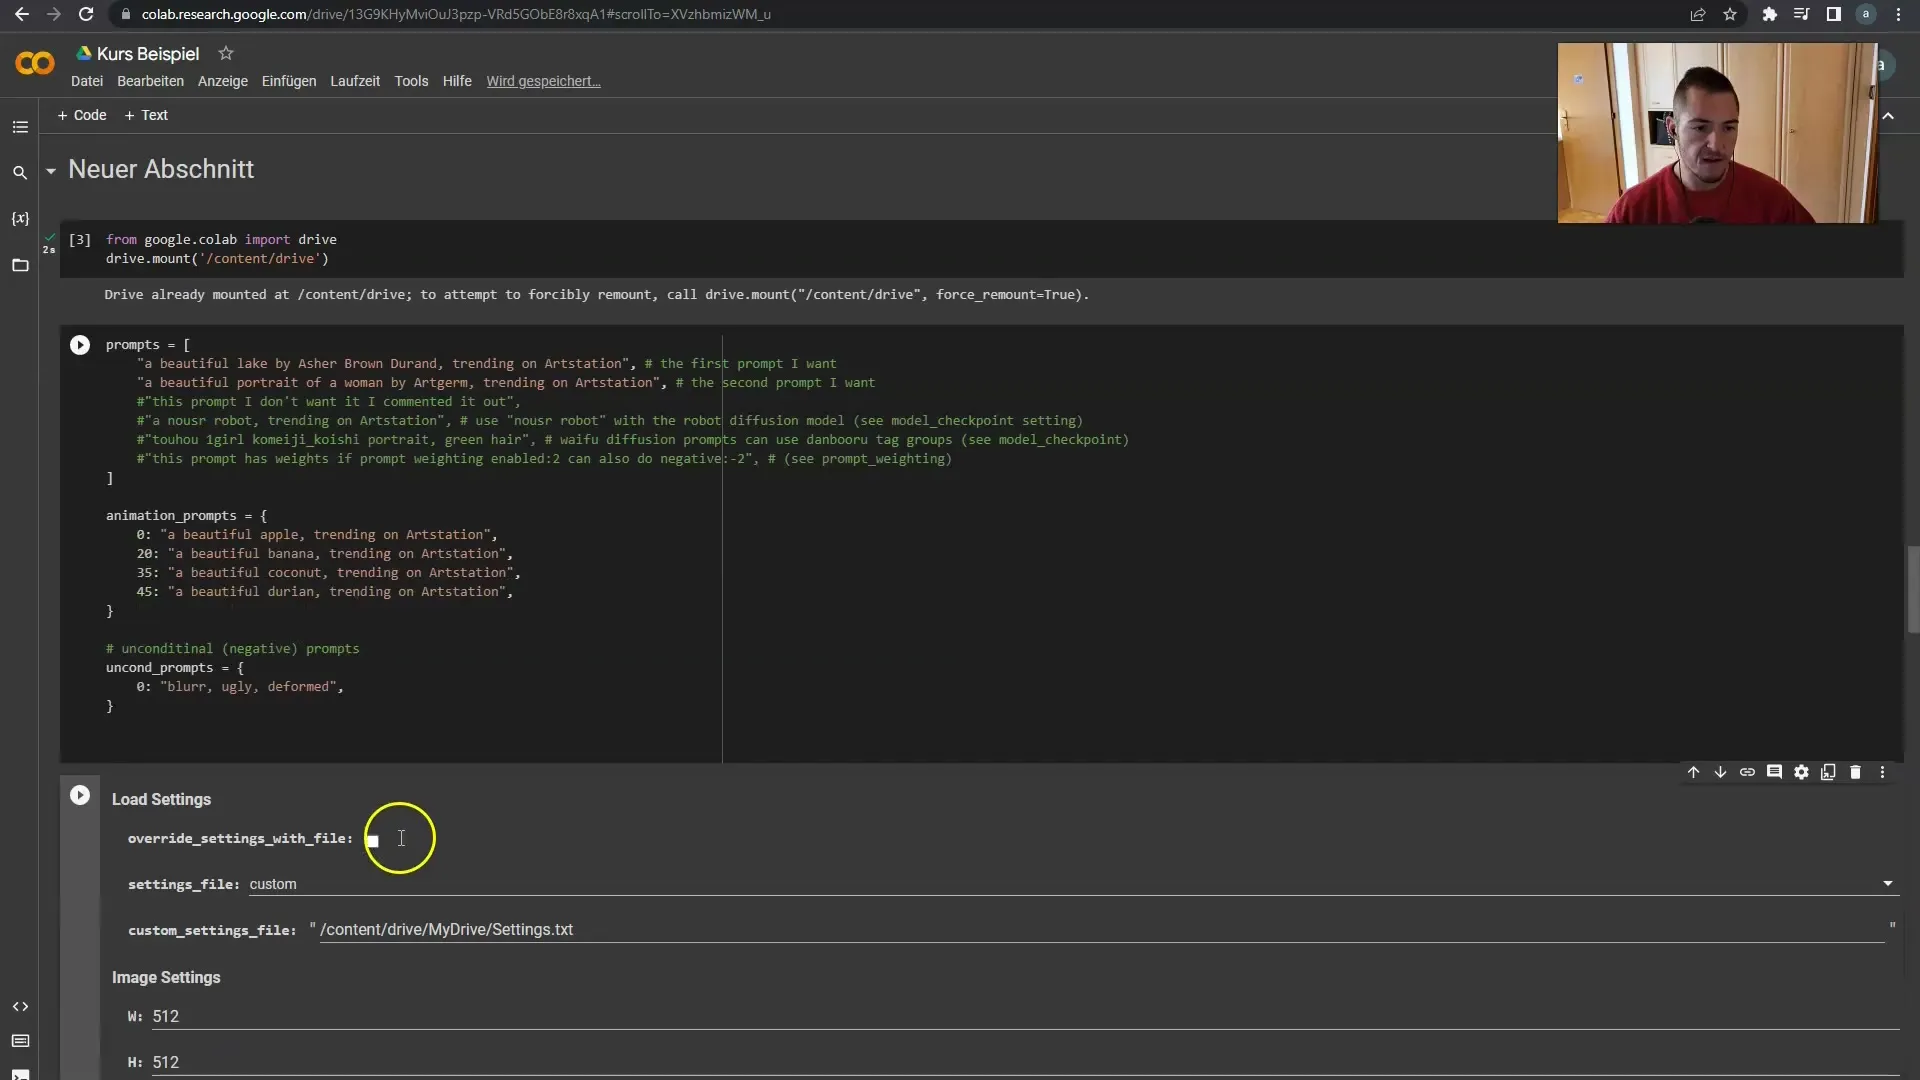Image resolution: width=1920 pixels, height=1080 pixels.
Task: Bookmark this page with the star icon
Action: [1730, 14]
